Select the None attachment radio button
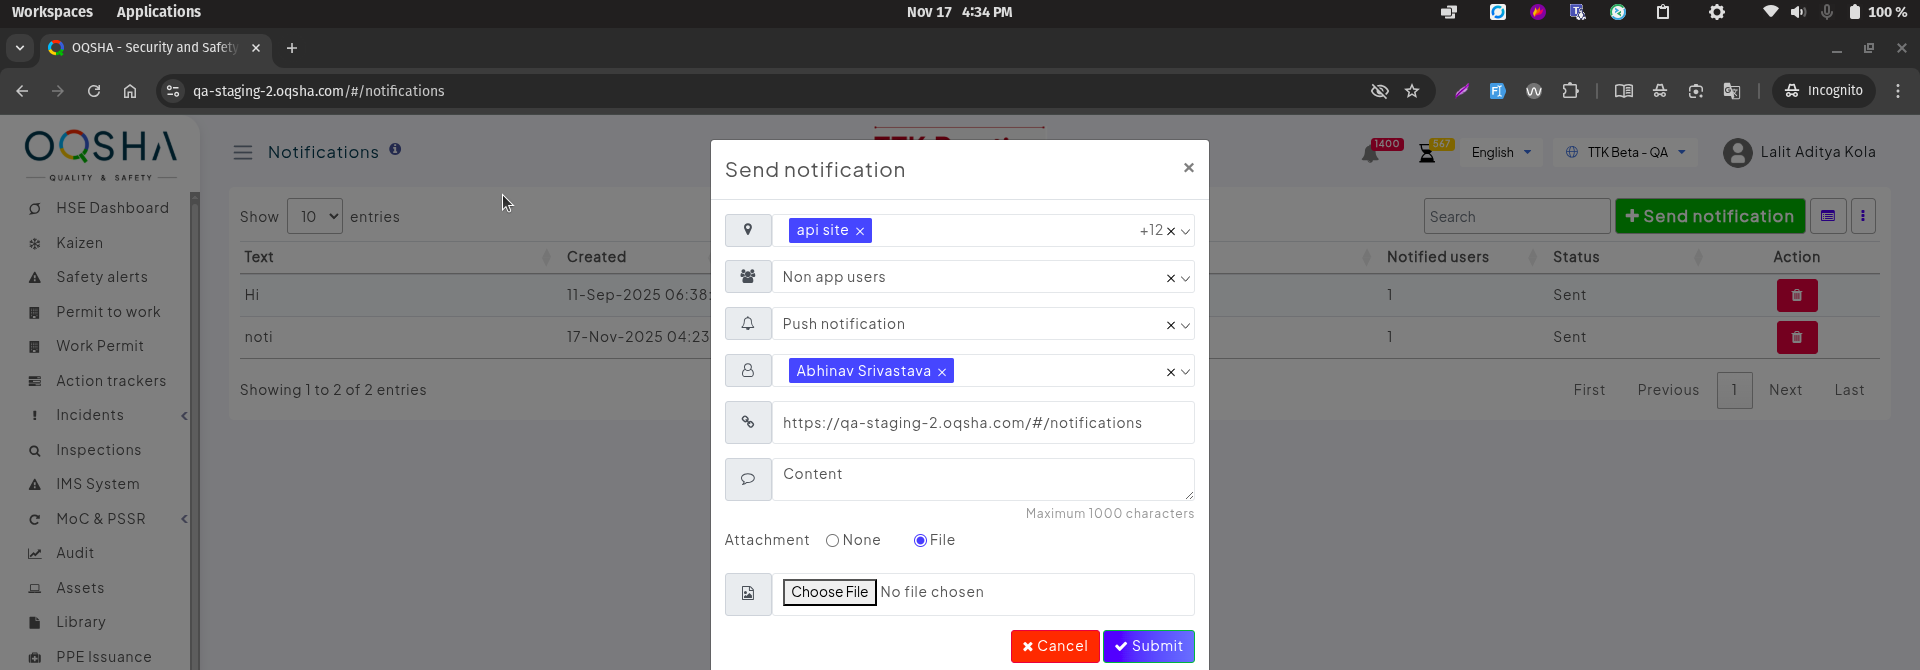The height and width of the screenshot is (670, 1920). (832, 541)
